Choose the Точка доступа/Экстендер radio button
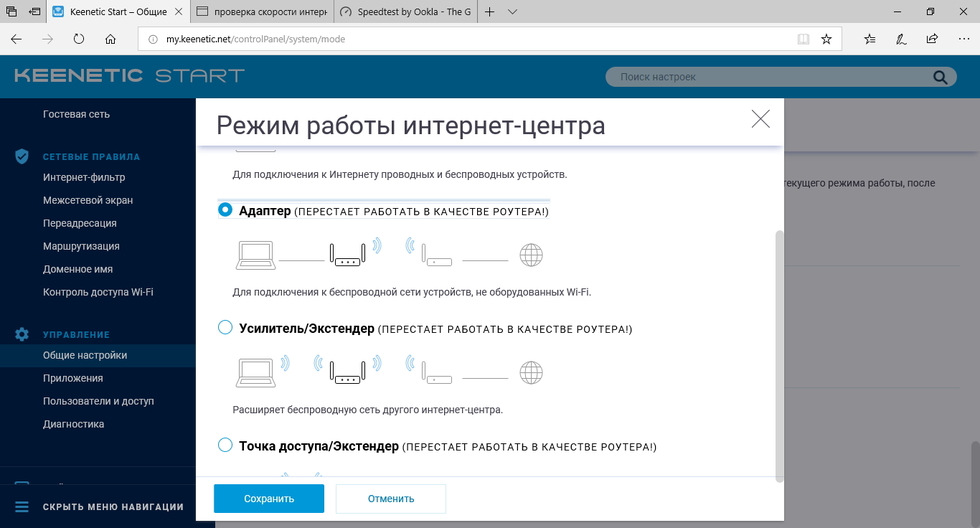 click(225, 445)
